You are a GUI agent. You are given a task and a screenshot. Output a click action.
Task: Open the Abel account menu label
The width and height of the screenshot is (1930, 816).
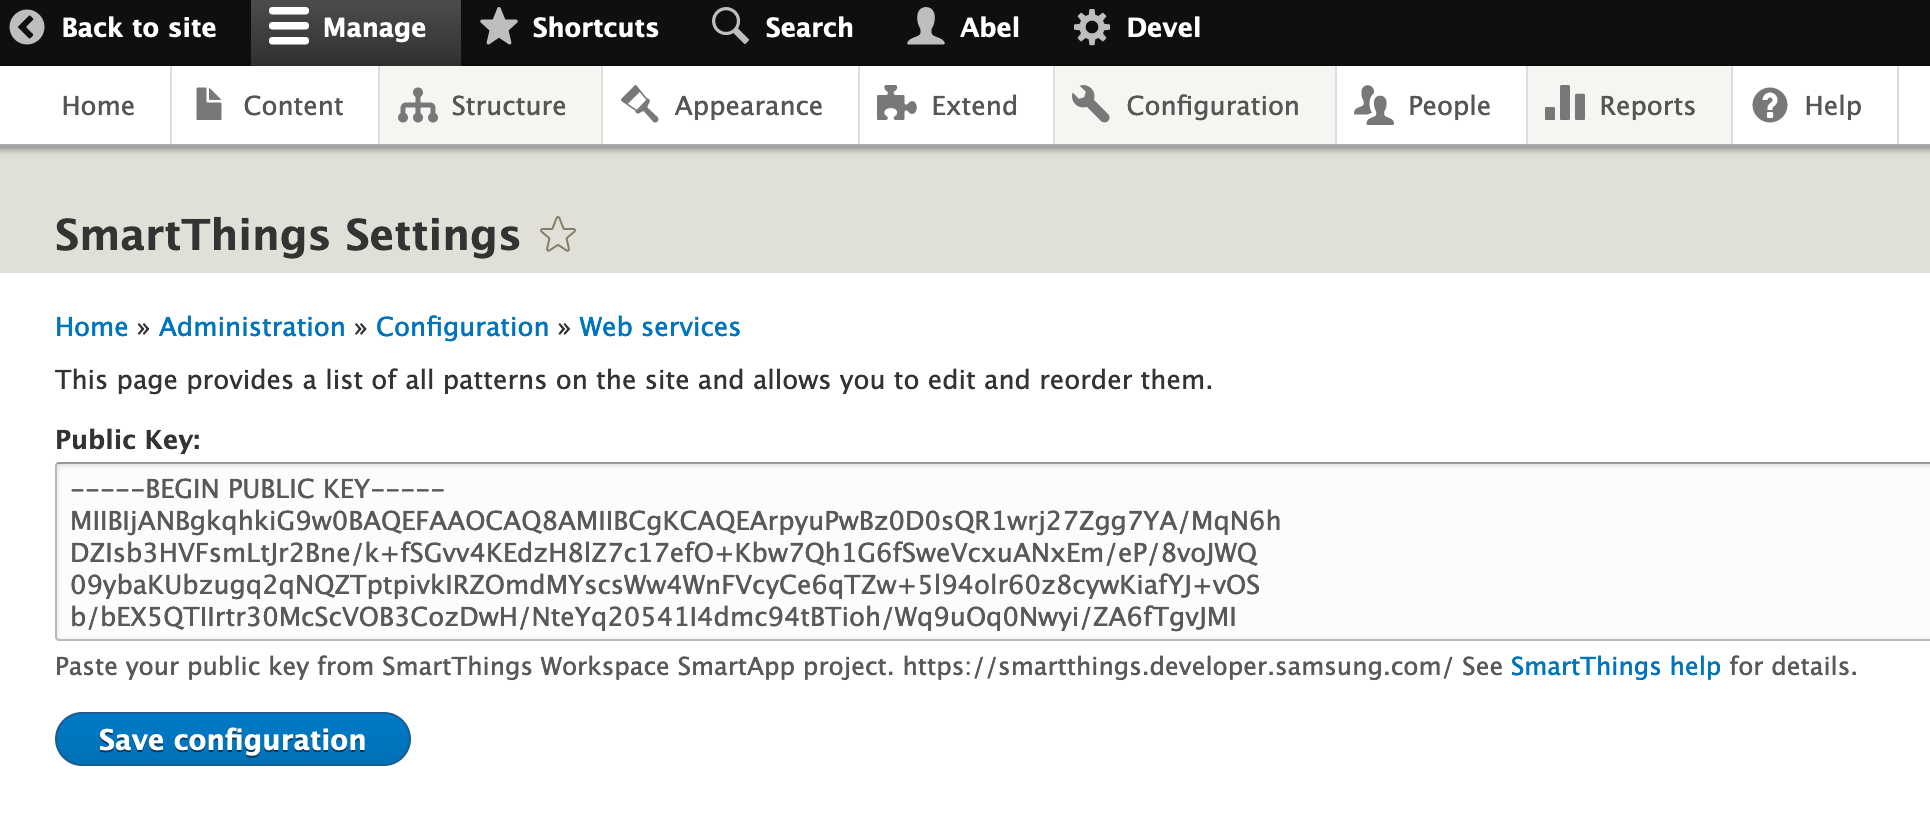(x=990, y=28)
